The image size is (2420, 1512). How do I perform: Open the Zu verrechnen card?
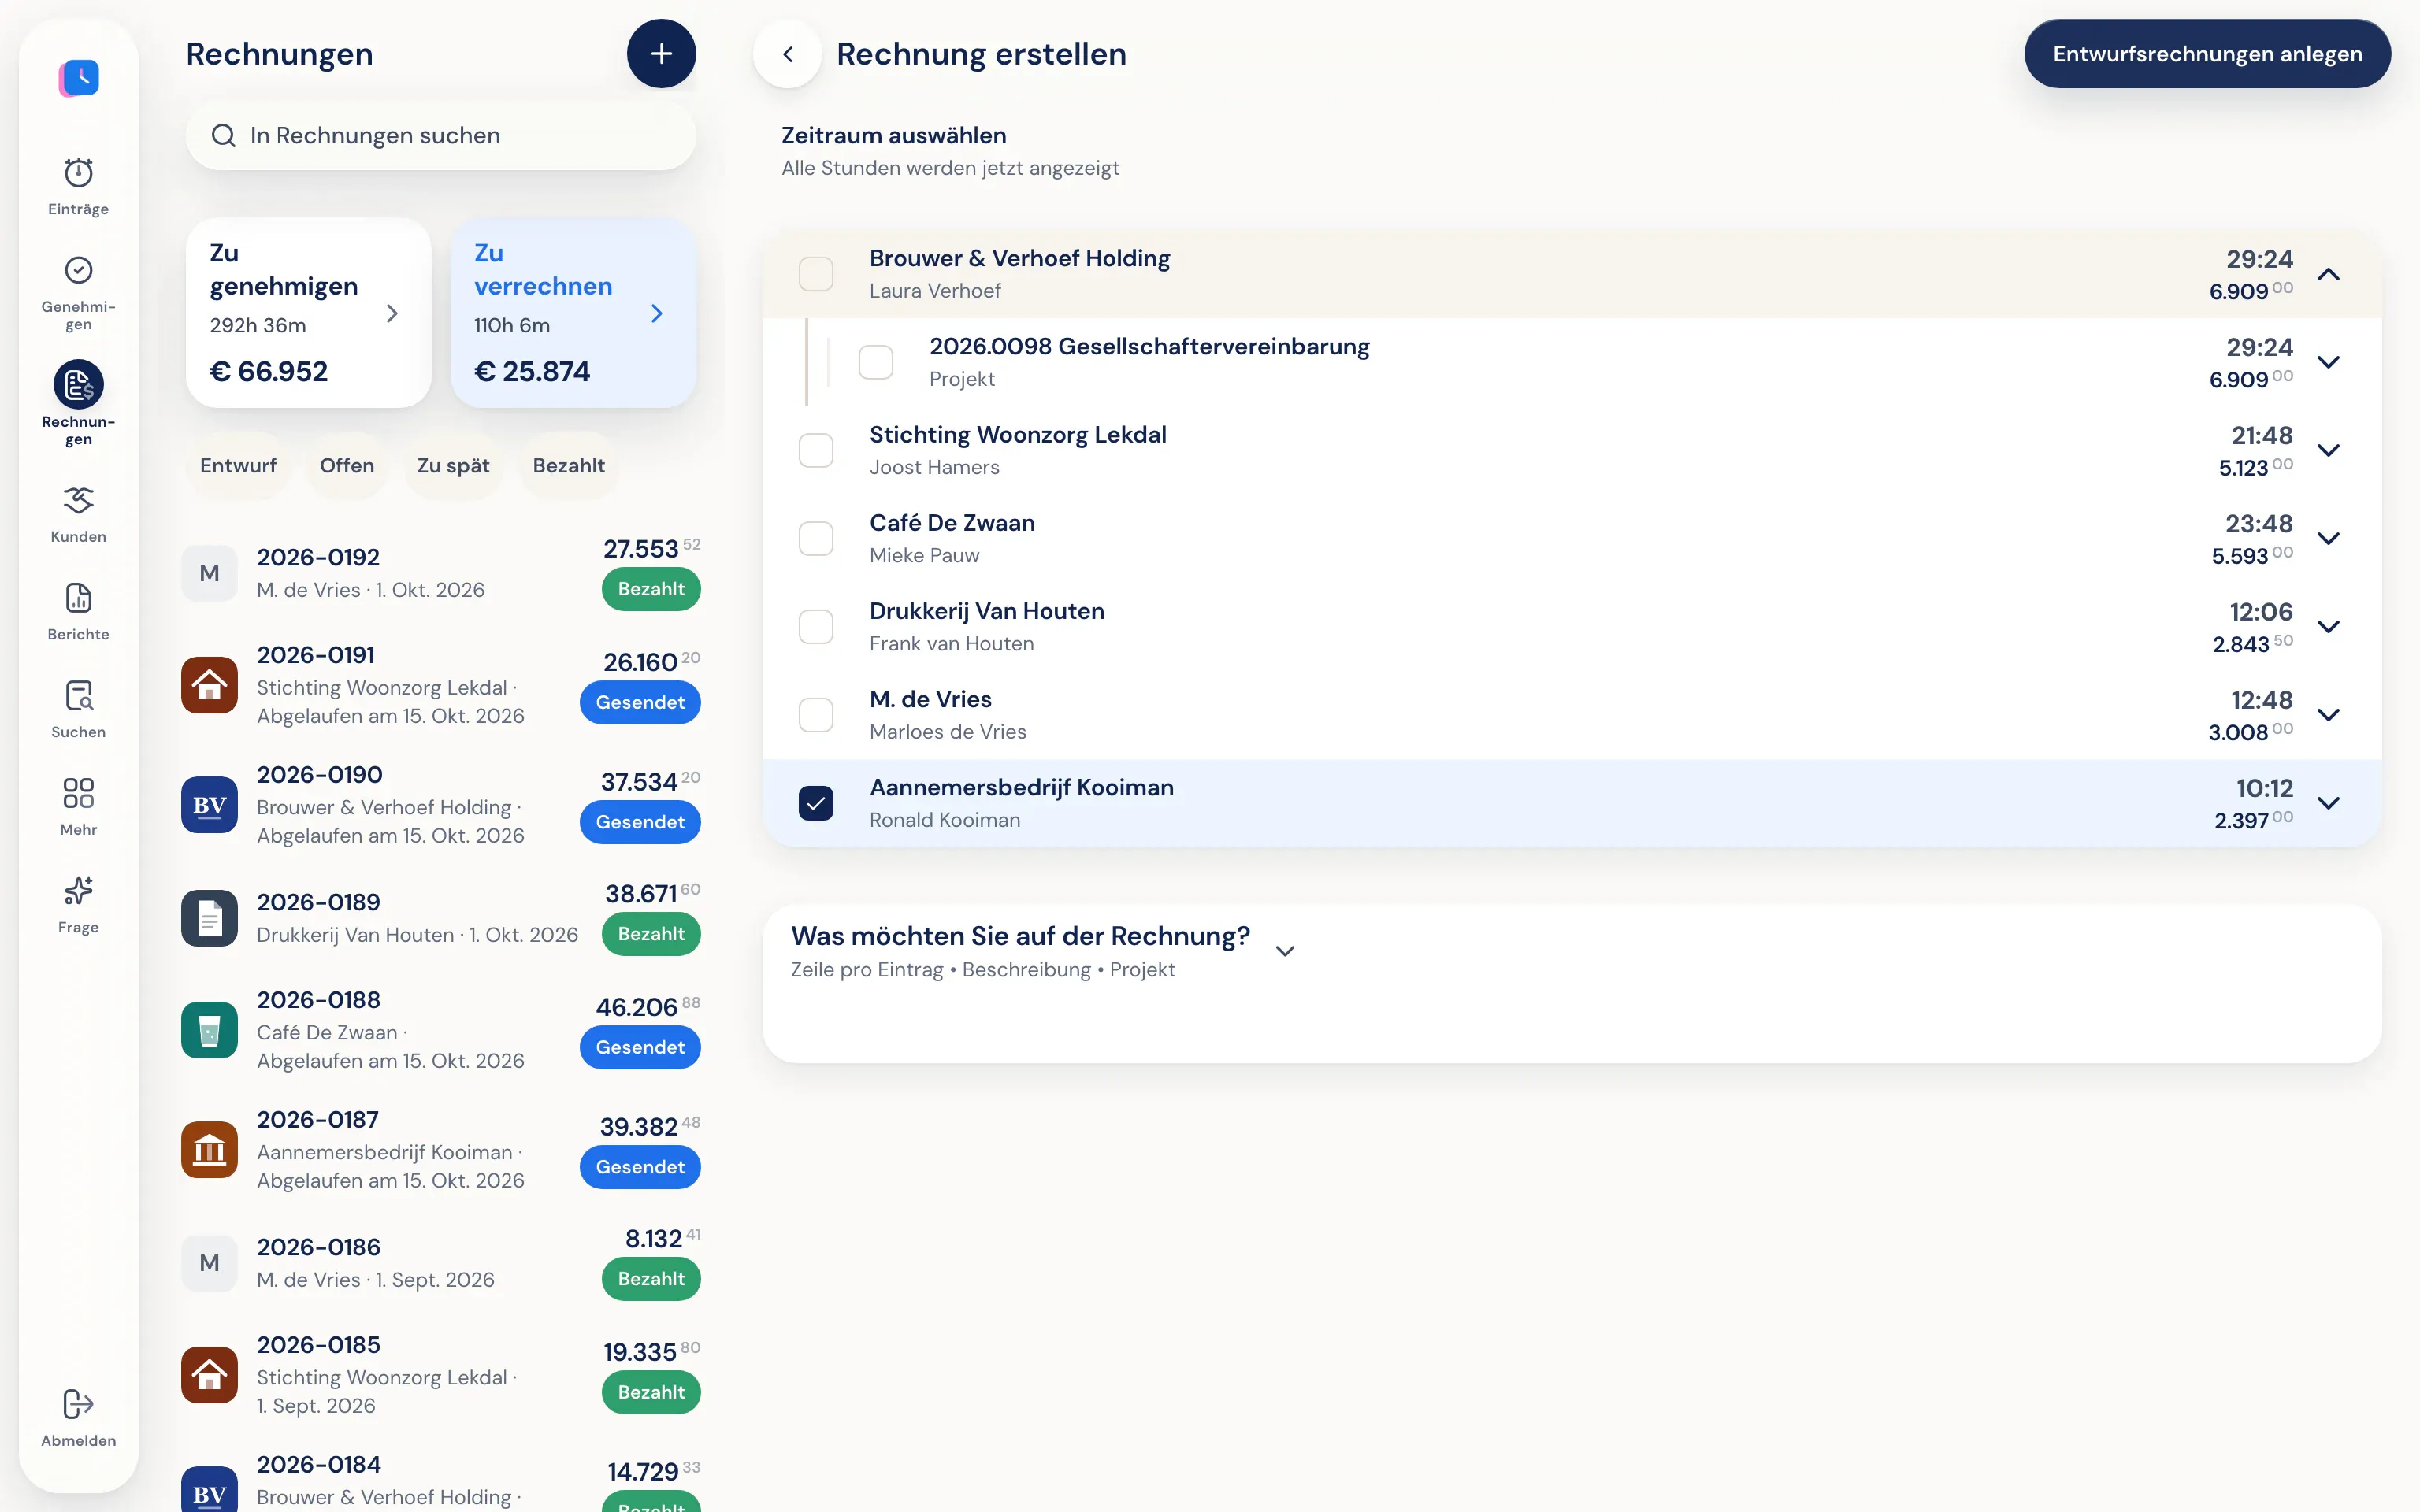(573, 313)
